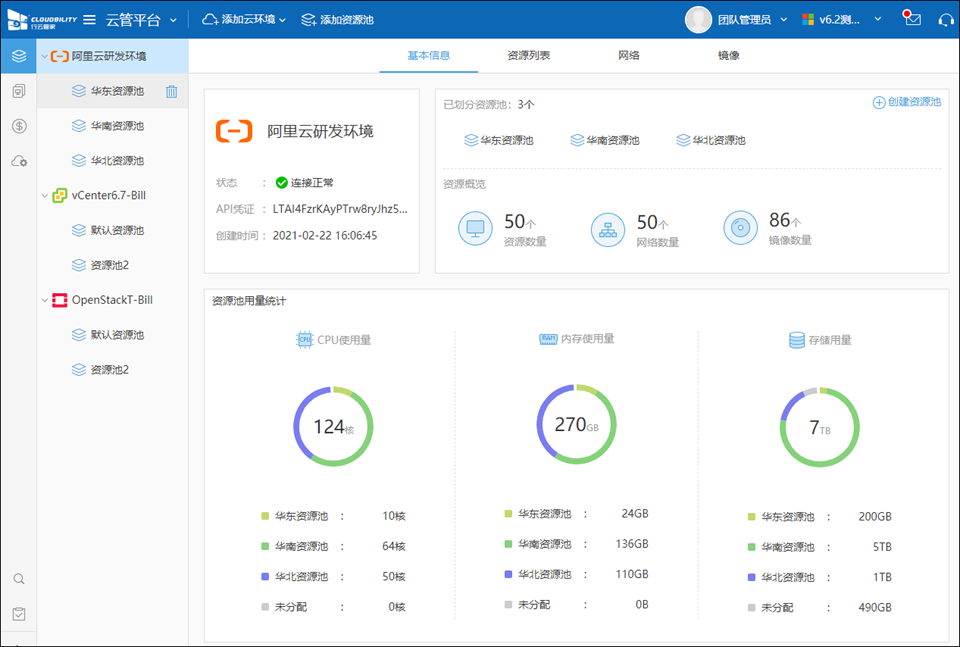Screen dimensions: 960x647
Task: Open the mail notifications icon
Action: click(912, 20)
